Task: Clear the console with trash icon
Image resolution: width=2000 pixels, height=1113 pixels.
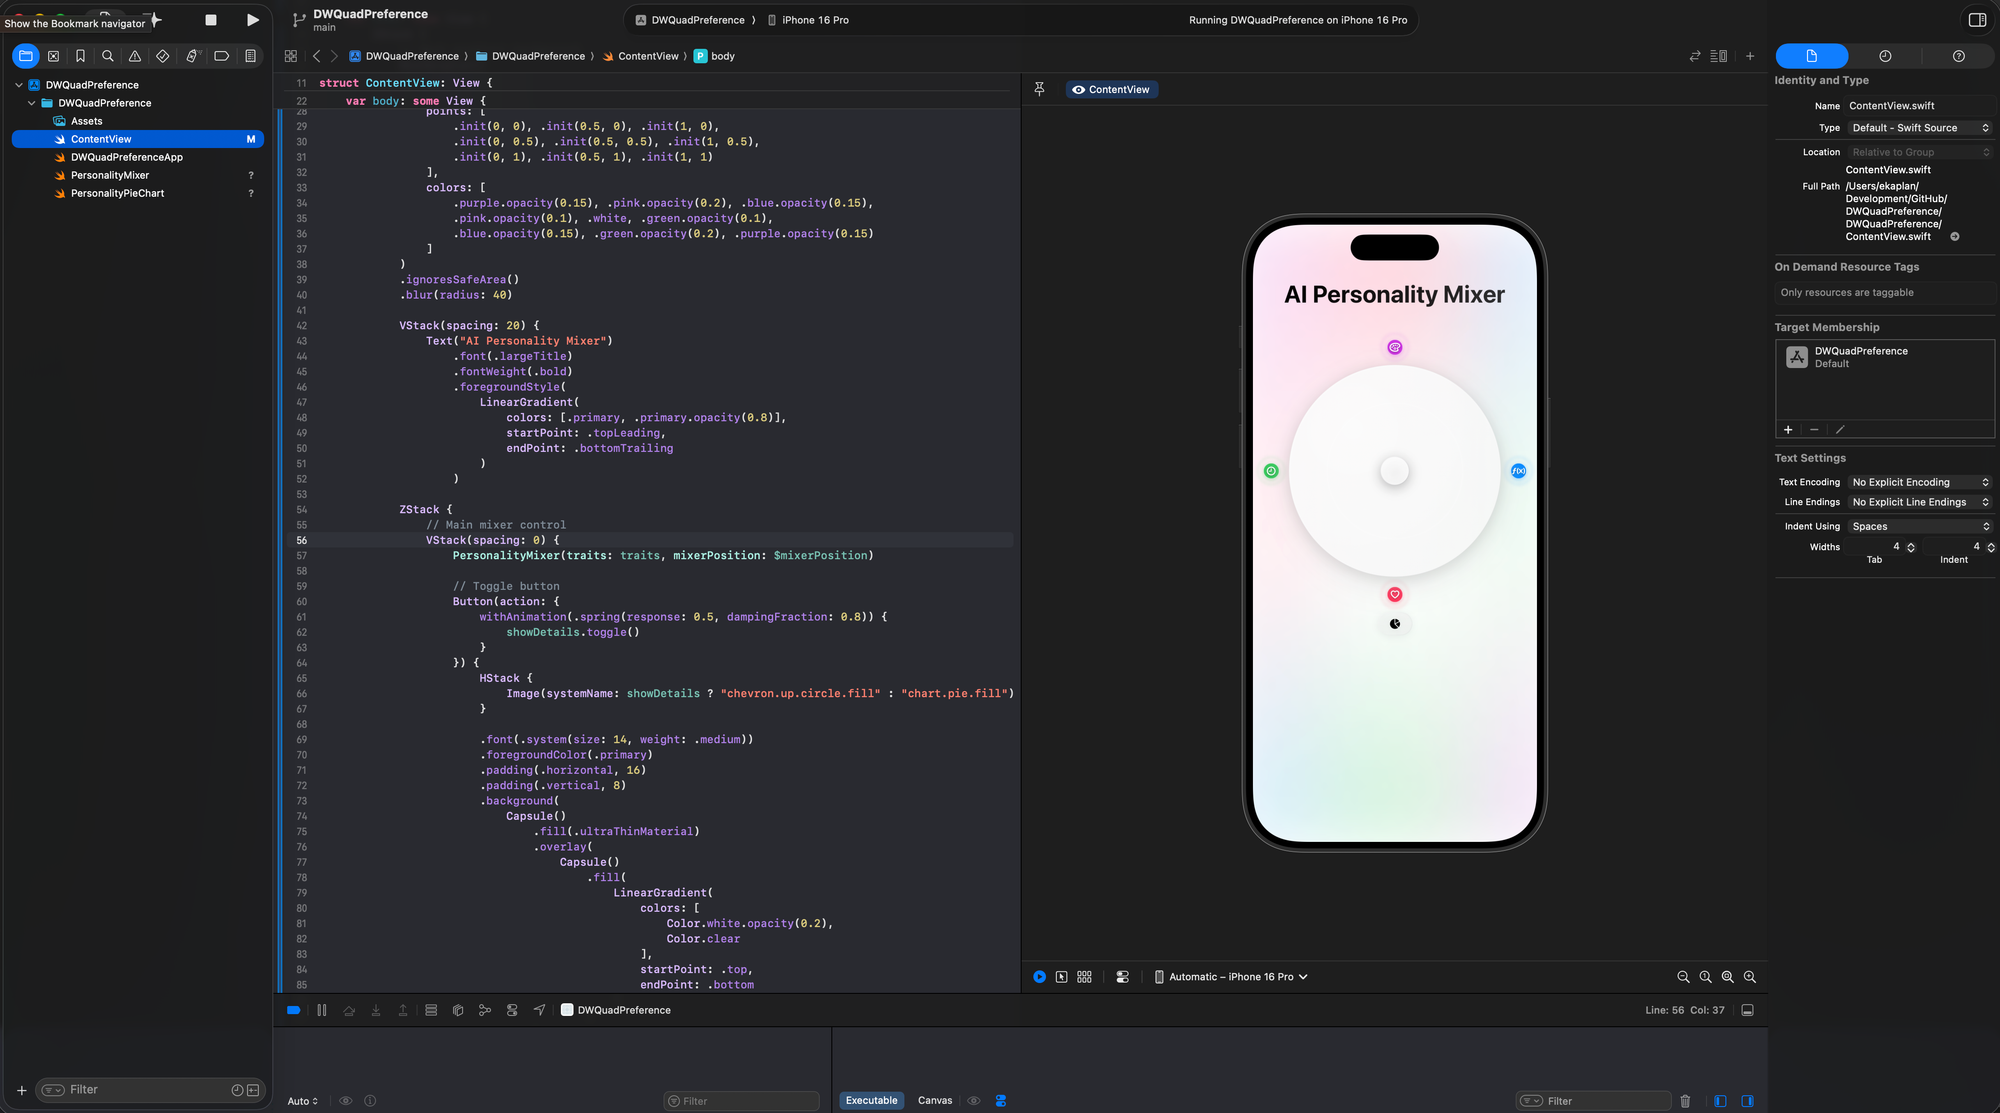Action: coord(1685,1101)
